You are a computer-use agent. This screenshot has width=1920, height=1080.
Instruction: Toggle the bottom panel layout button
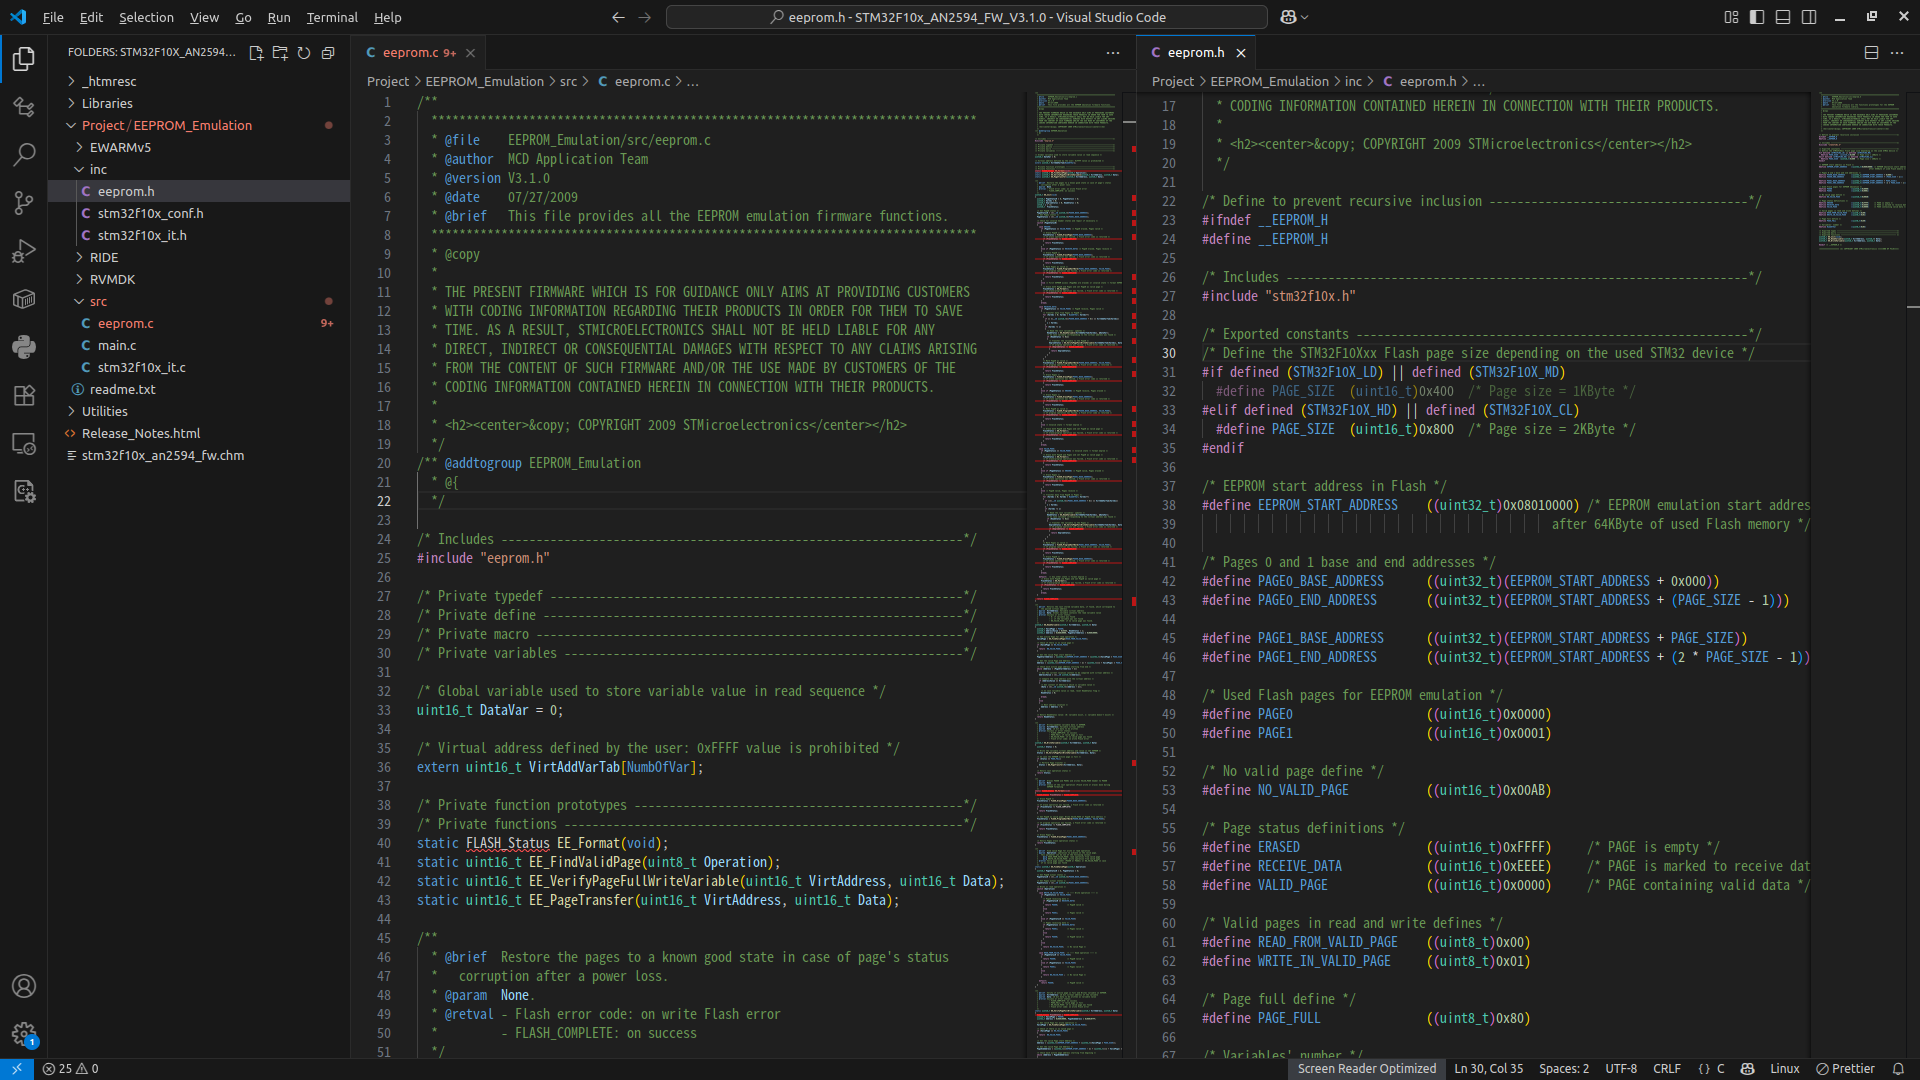click(1783, 17)
